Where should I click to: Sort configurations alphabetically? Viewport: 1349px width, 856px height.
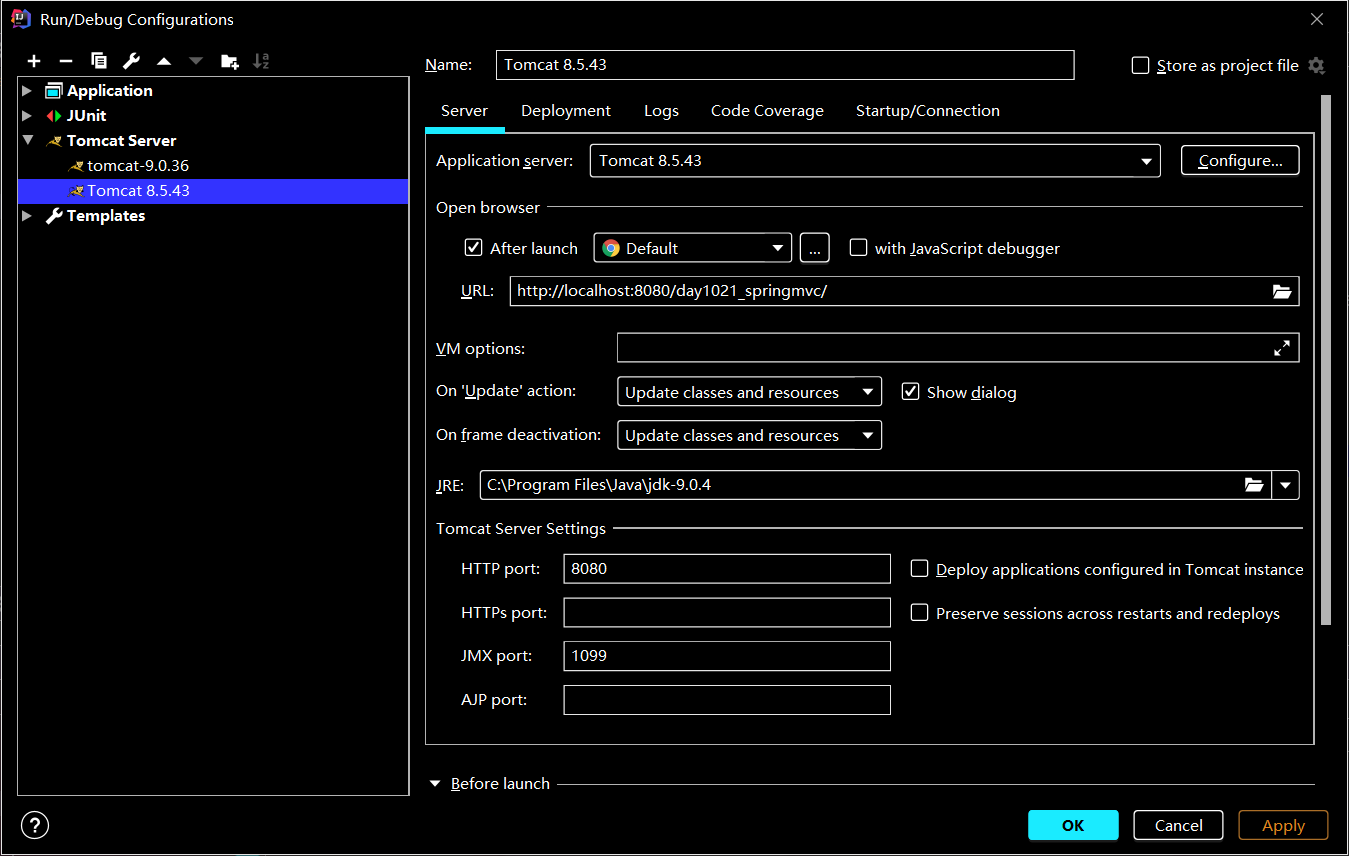tap(261, 61)
